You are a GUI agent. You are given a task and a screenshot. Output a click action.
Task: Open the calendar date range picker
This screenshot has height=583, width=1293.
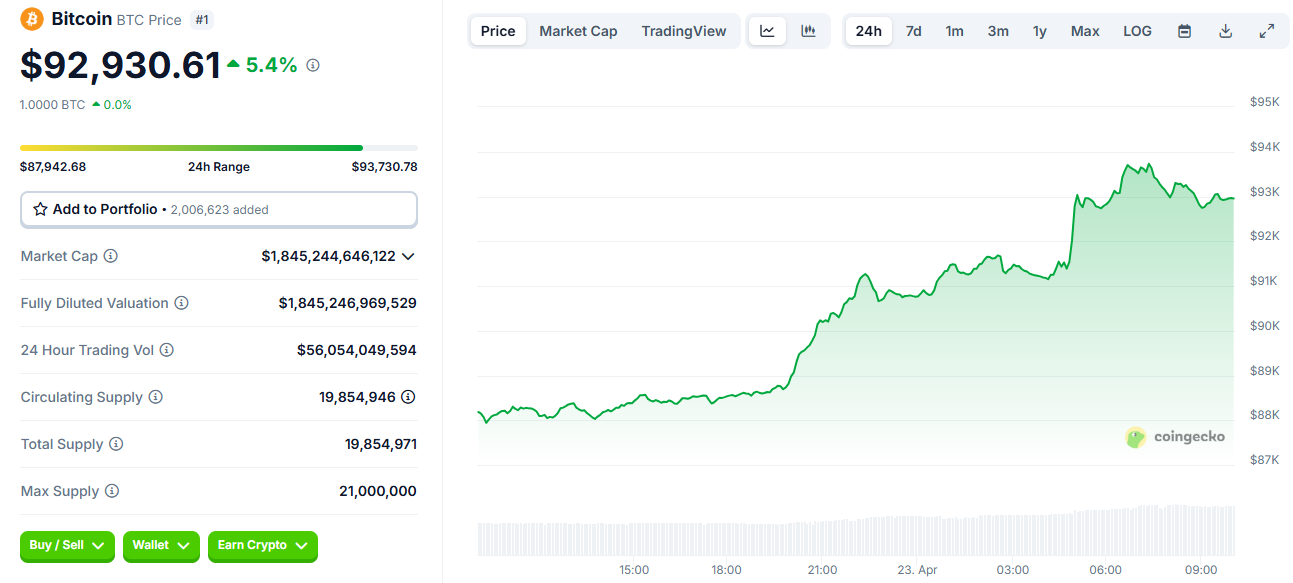pos(1184,31)
